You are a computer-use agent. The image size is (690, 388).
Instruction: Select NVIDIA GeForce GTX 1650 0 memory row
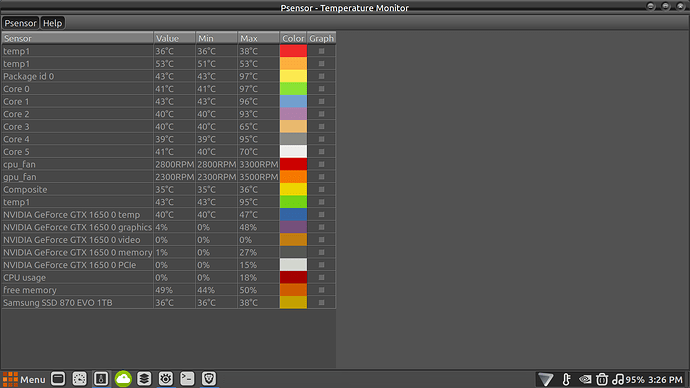[x=169, y=253]
